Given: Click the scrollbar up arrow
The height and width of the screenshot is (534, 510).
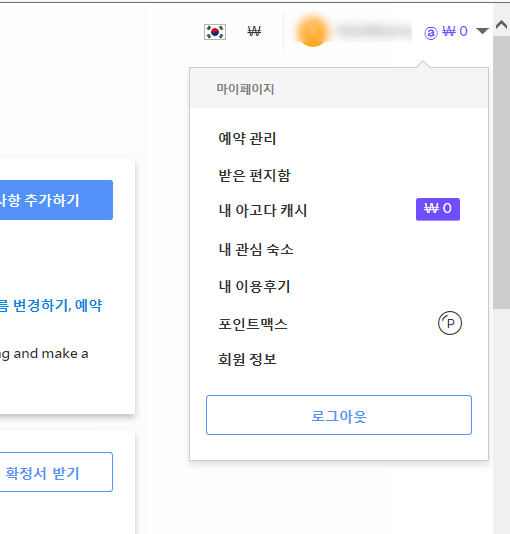Looking at the screenshot, I should [x=501, y=25].
